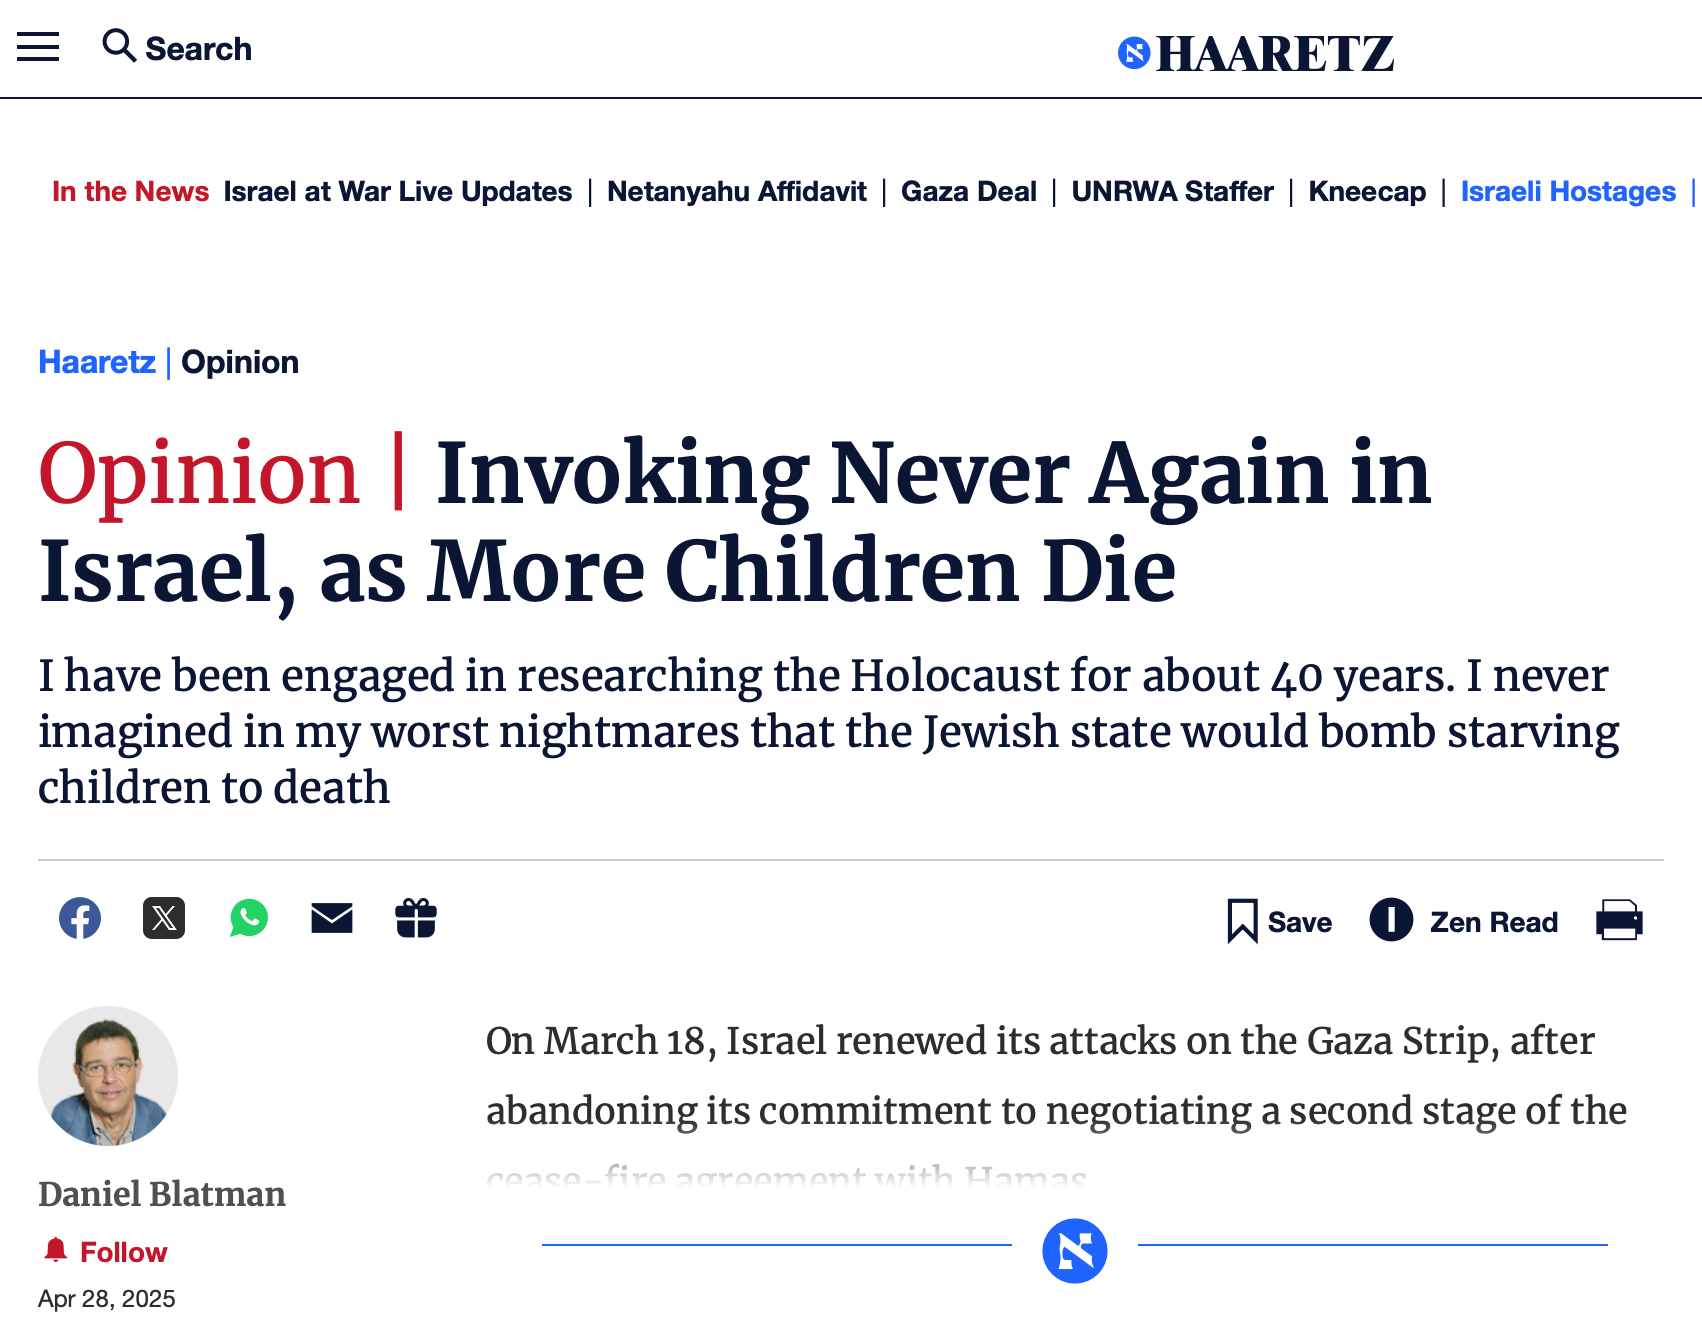Click Daniel Blatman author photo
1702x1319 pixels.
[x=108, y=1076]
